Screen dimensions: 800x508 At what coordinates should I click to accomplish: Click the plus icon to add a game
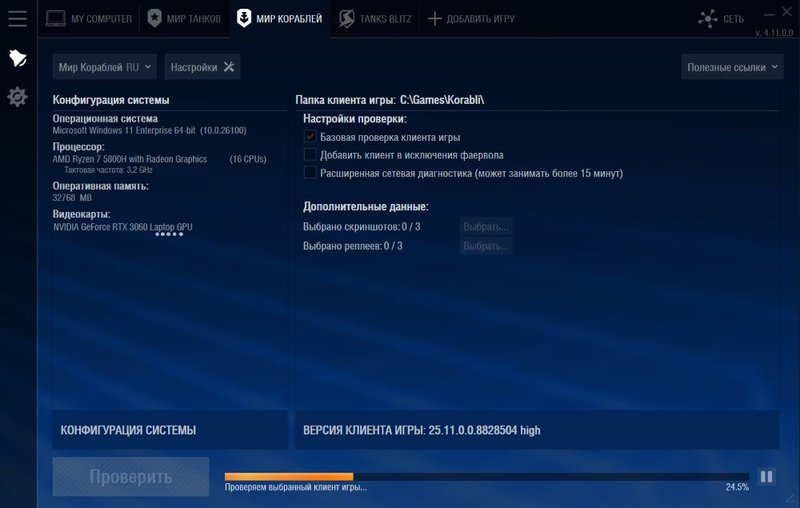click(434, 18)
